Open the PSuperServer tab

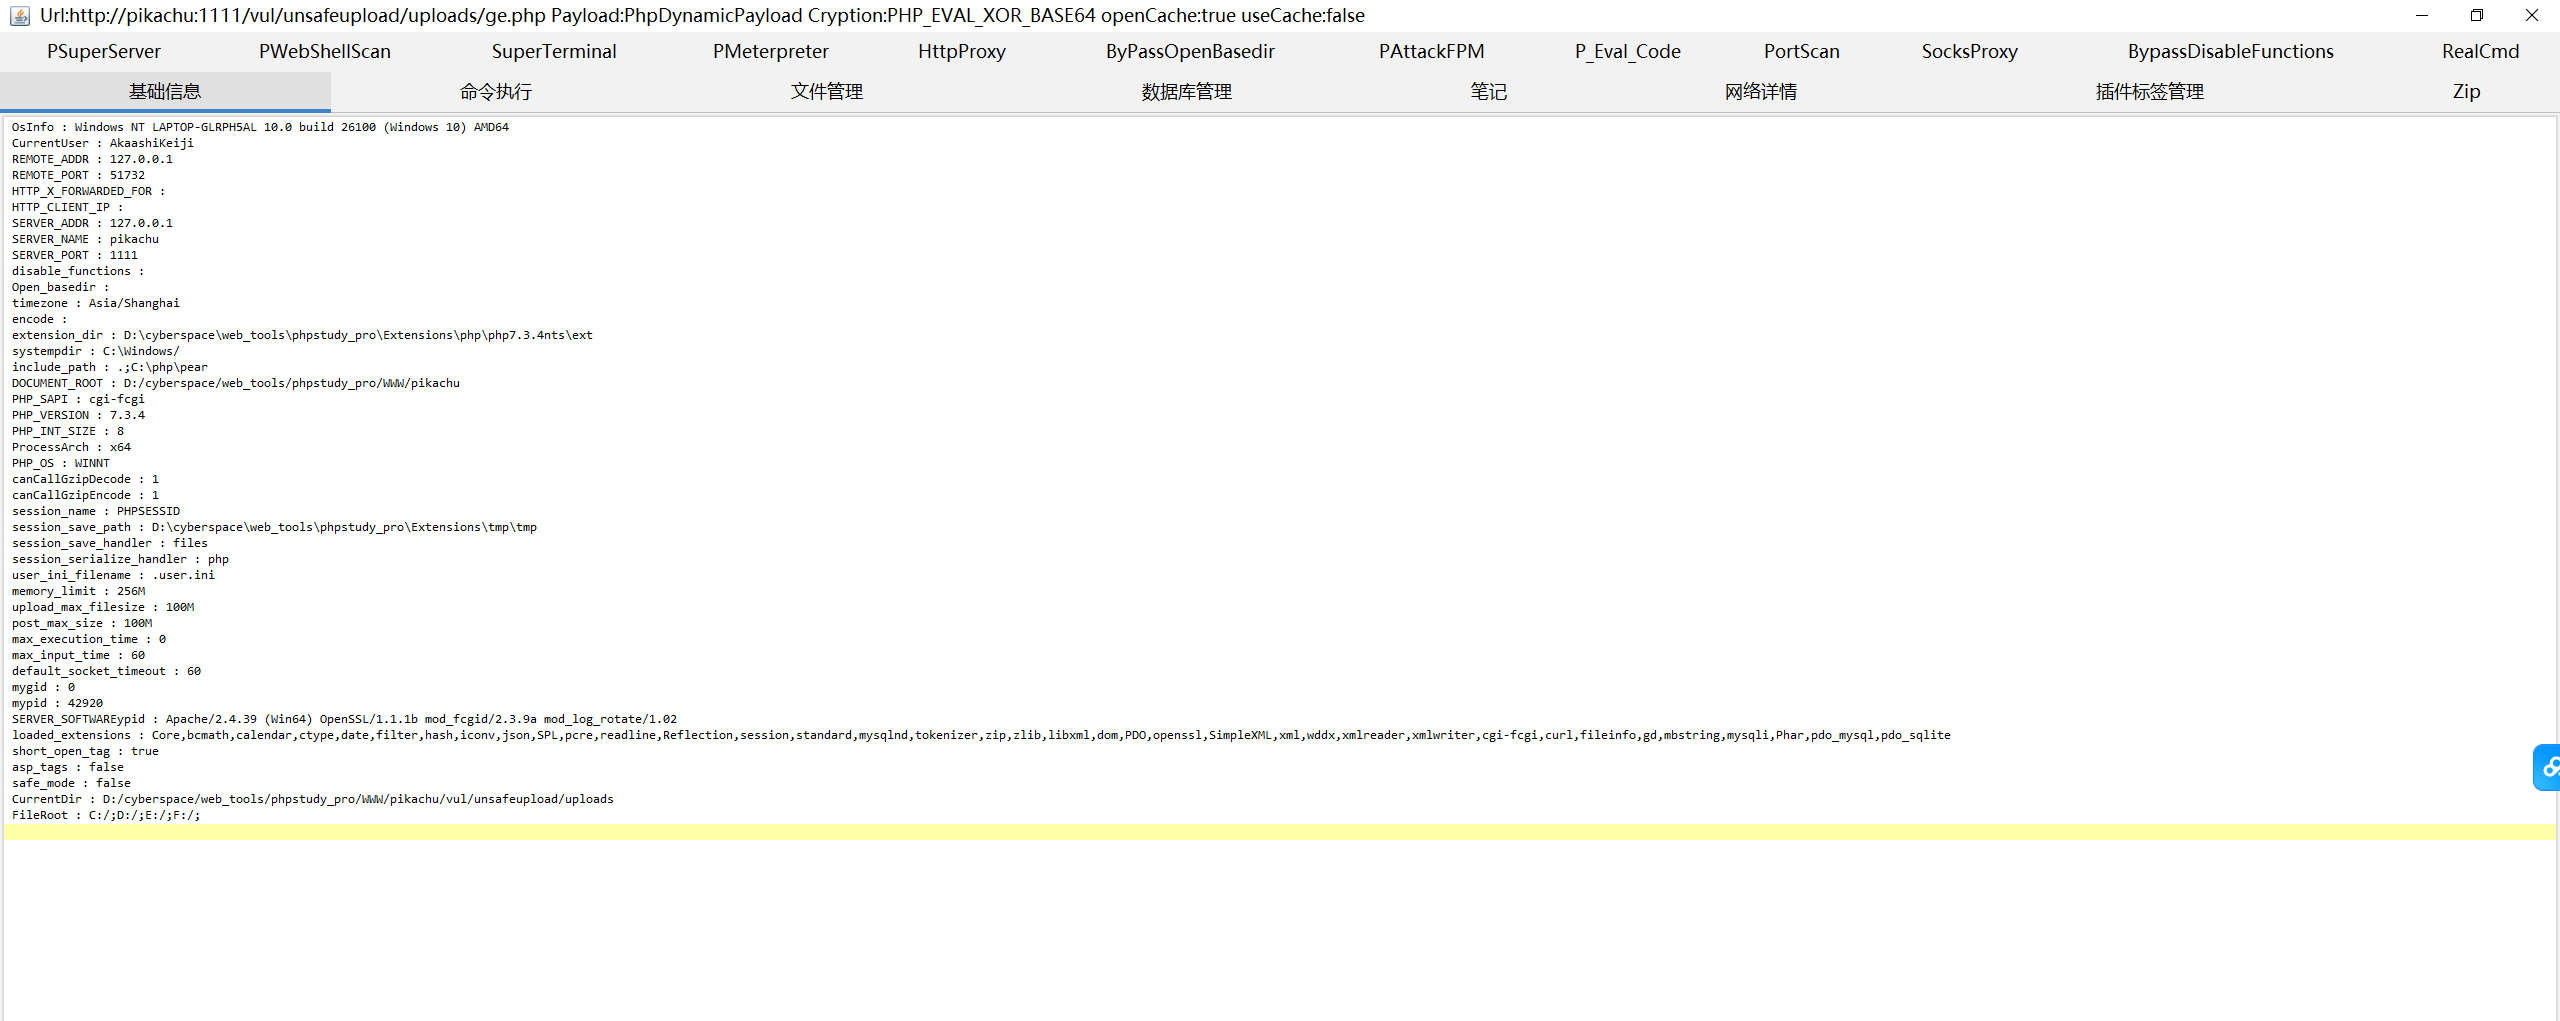coord(104,52)
